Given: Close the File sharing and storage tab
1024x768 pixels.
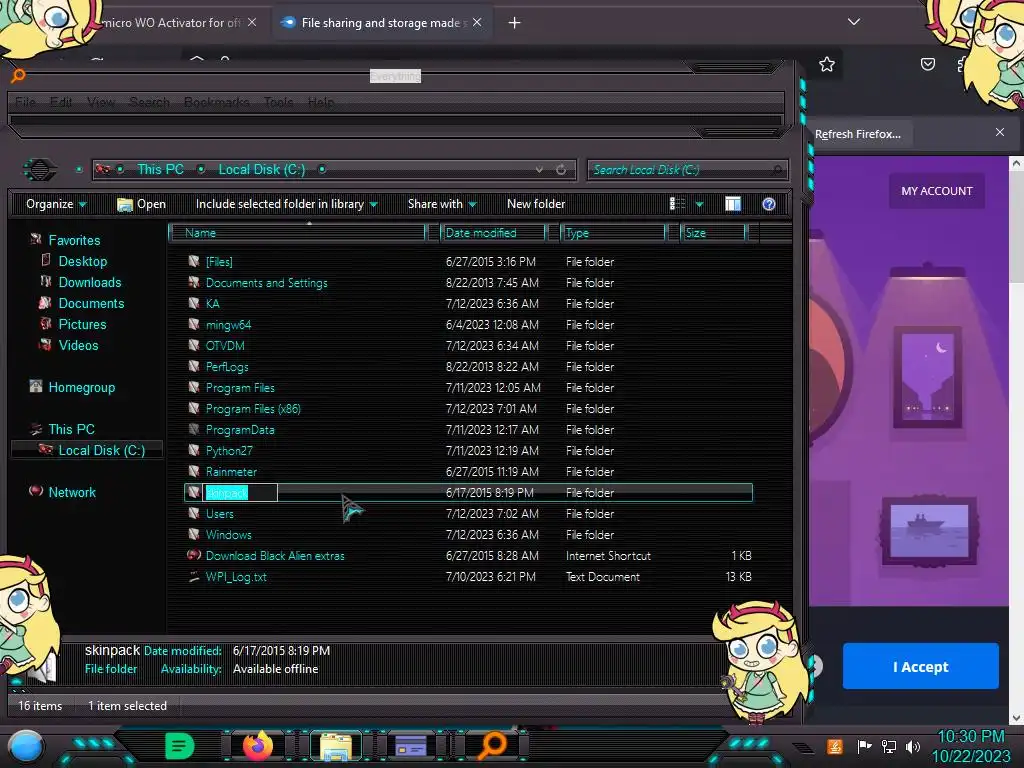Looking at the screenshot, I should [x=477, y=23].
